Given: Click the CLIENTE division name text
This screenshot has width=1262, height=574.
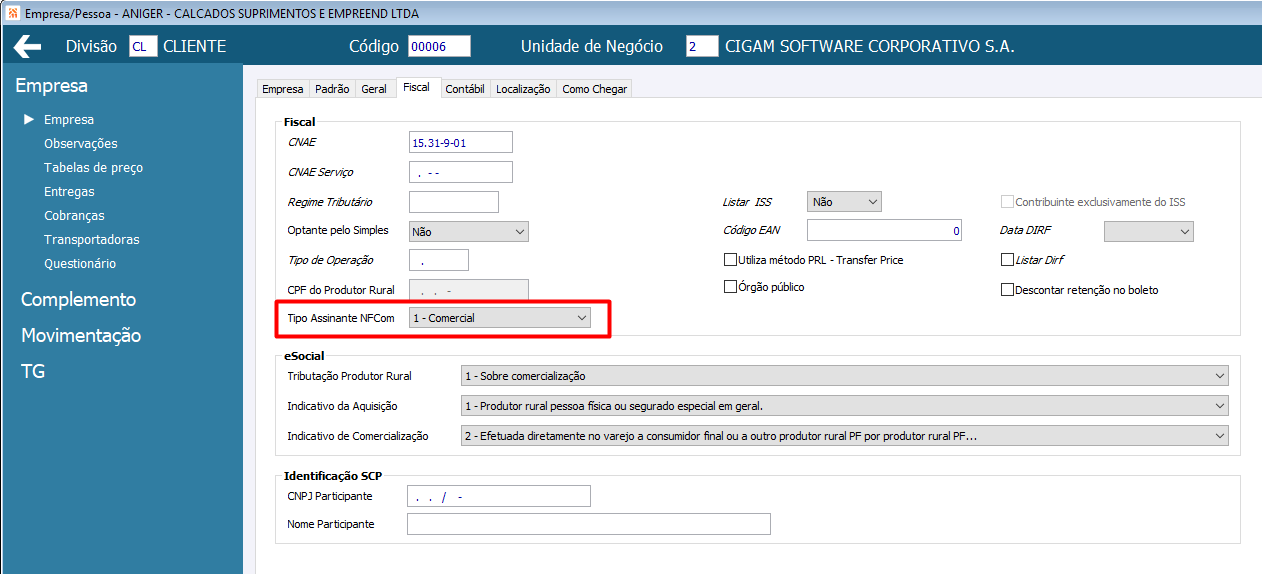Looking at the screenshot, I should pos(195,47).
